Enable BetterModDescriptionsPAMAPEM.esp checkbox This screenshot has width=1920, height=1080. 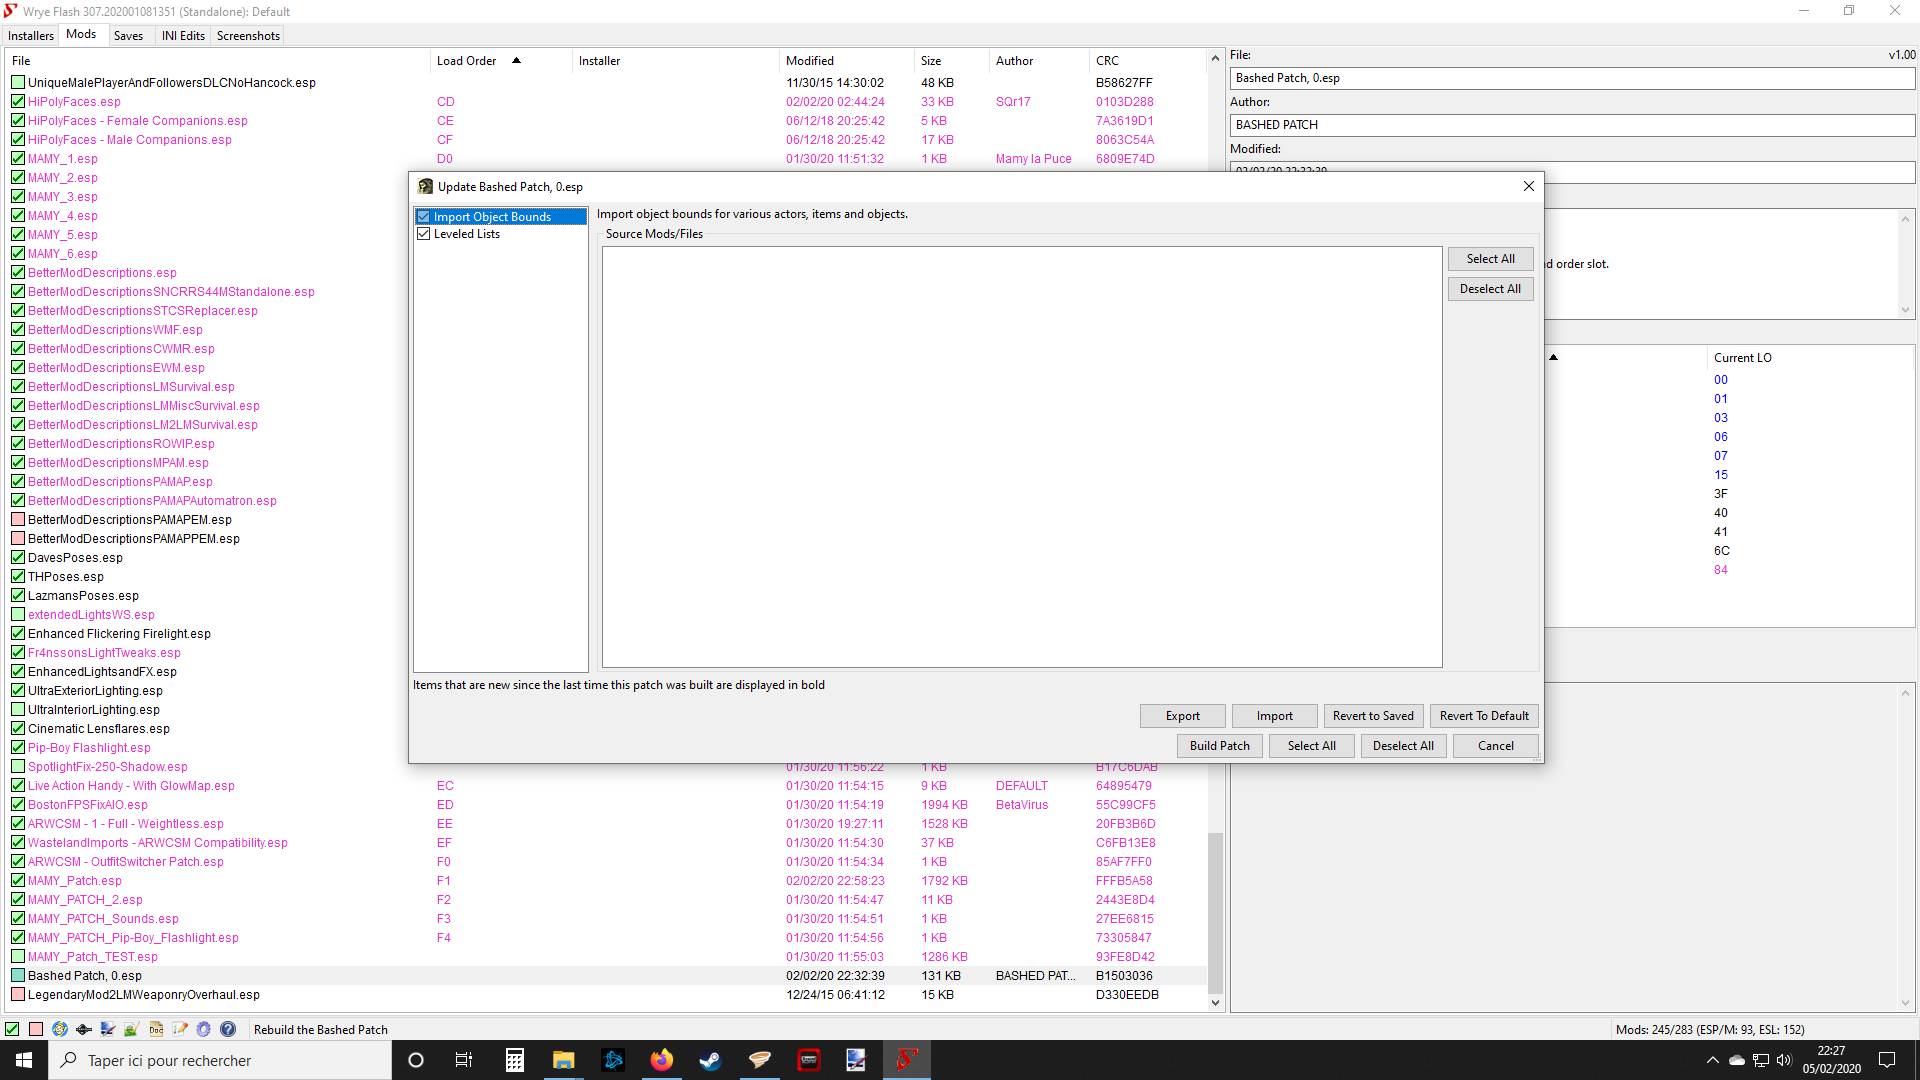(18, 520)
